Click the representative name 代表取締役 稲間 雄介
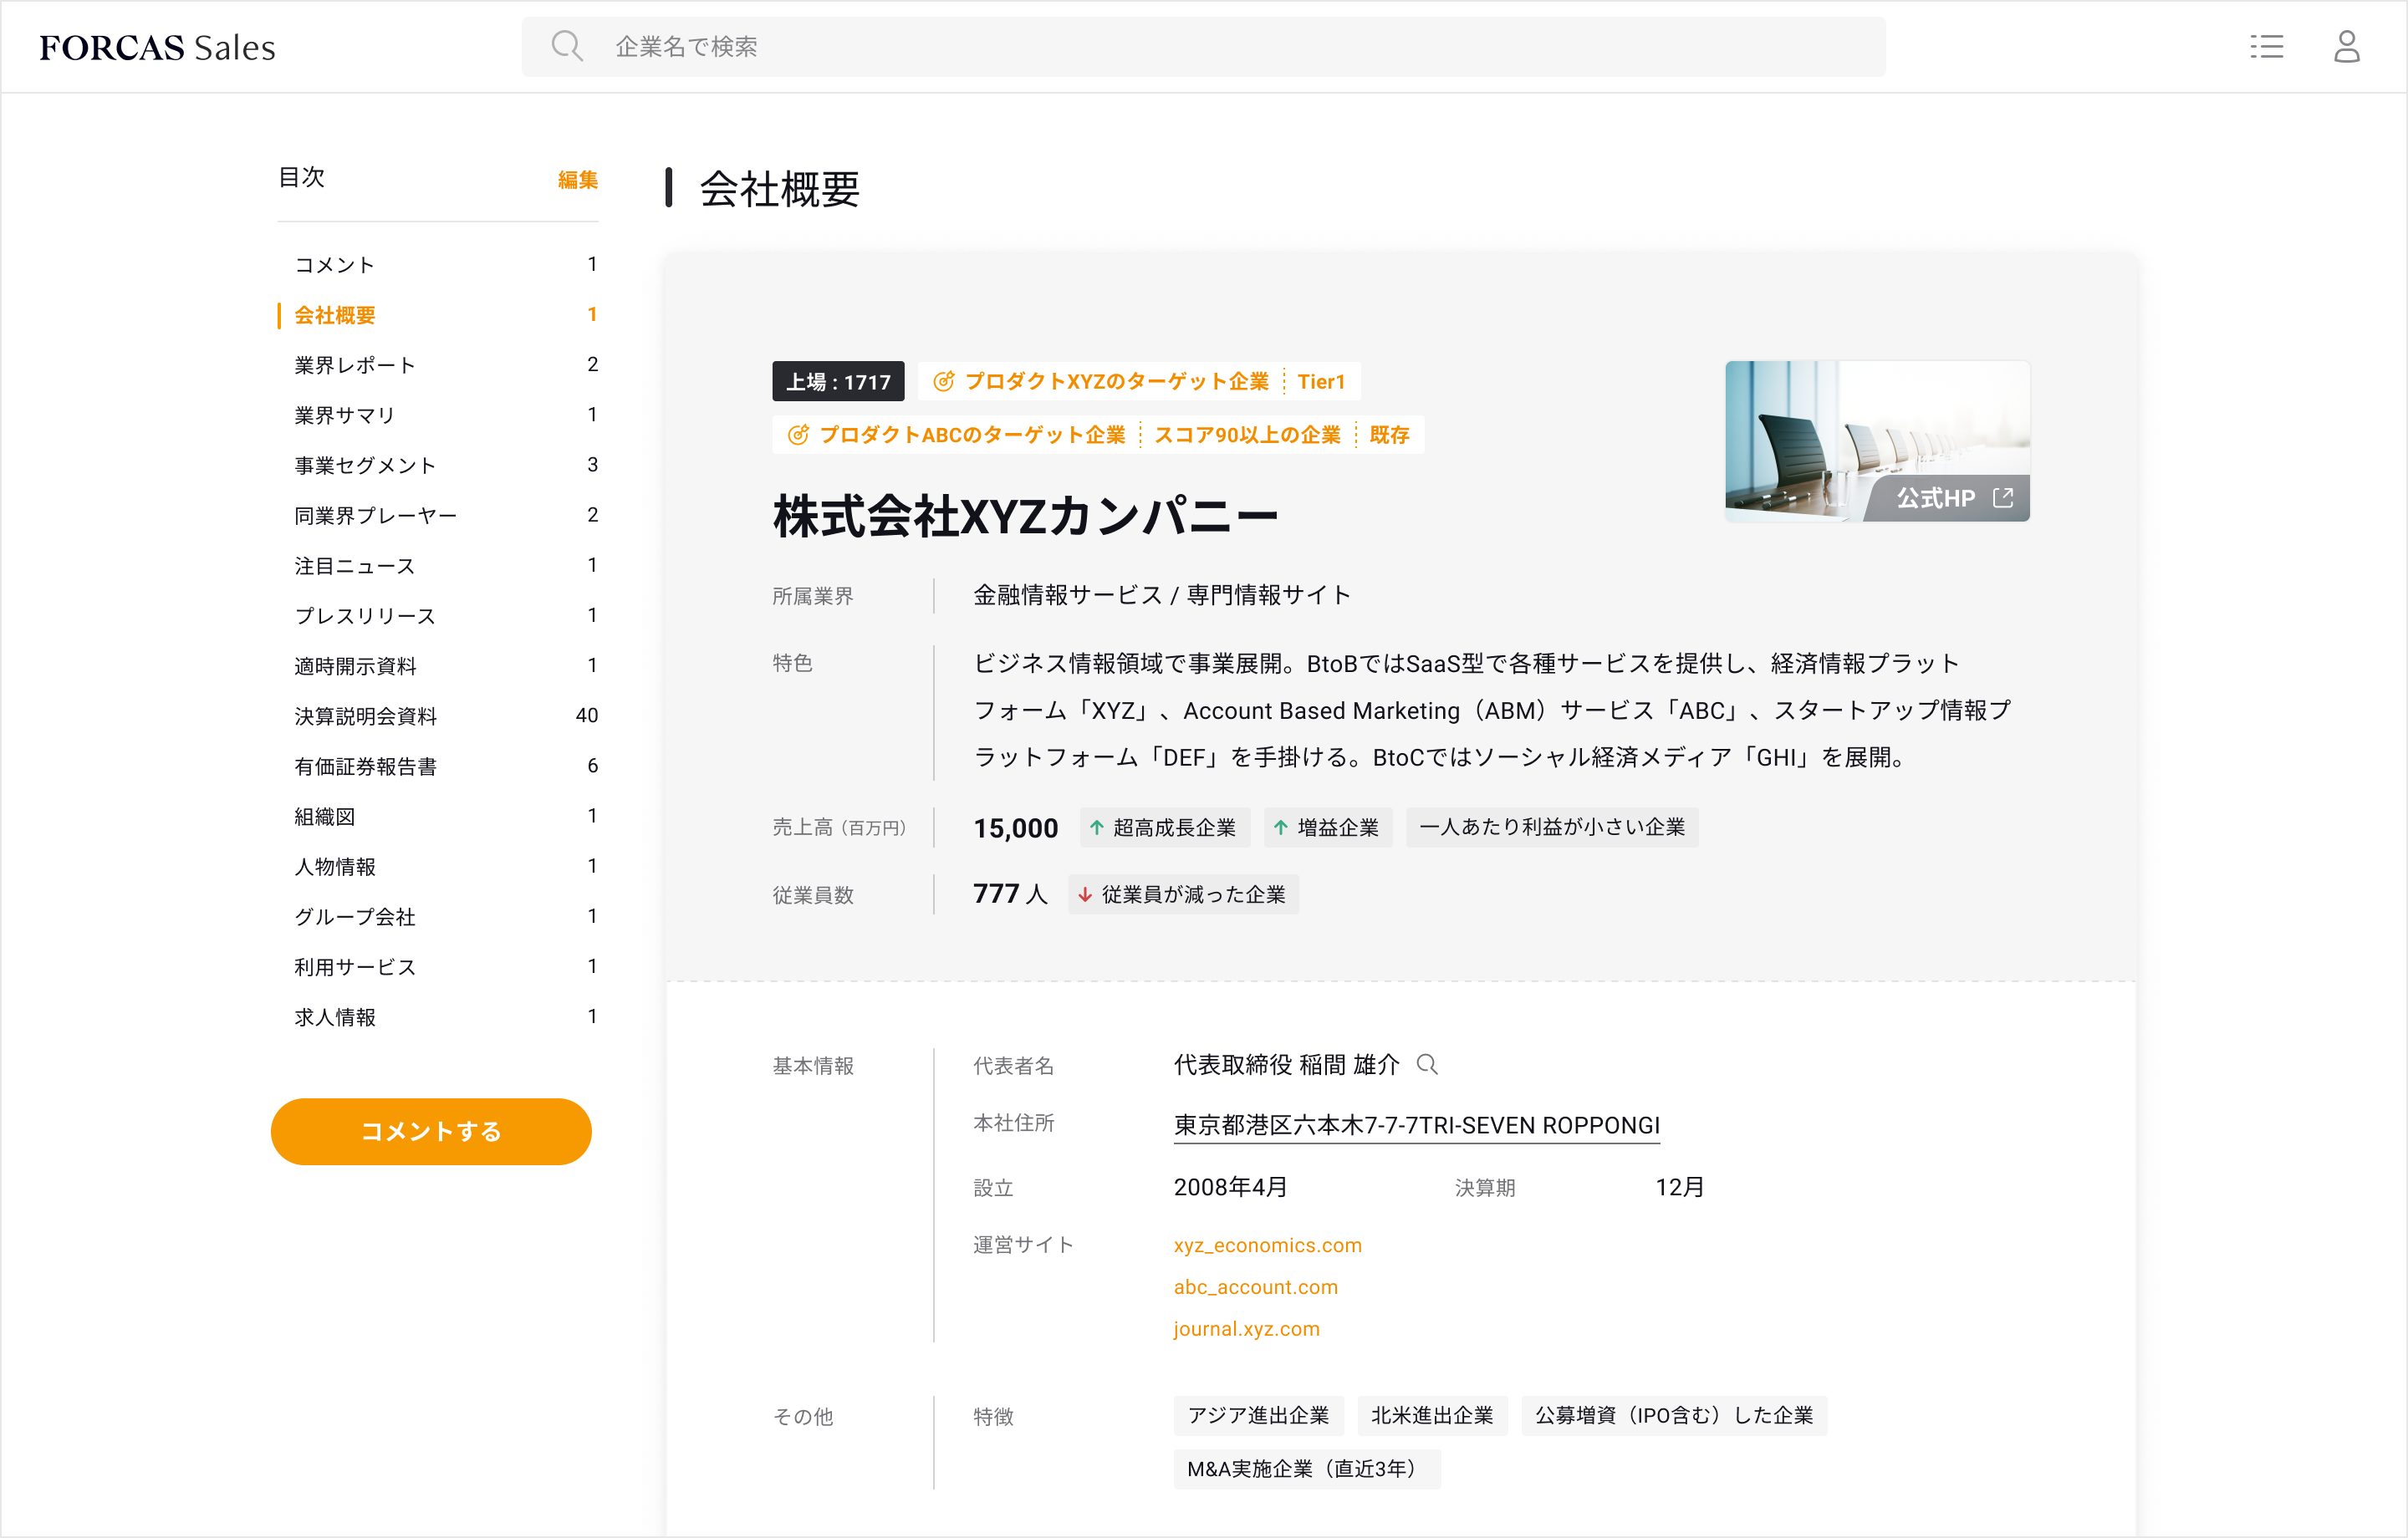The height and width of the screenshot is (1538, 2408). [1286, 1065]
